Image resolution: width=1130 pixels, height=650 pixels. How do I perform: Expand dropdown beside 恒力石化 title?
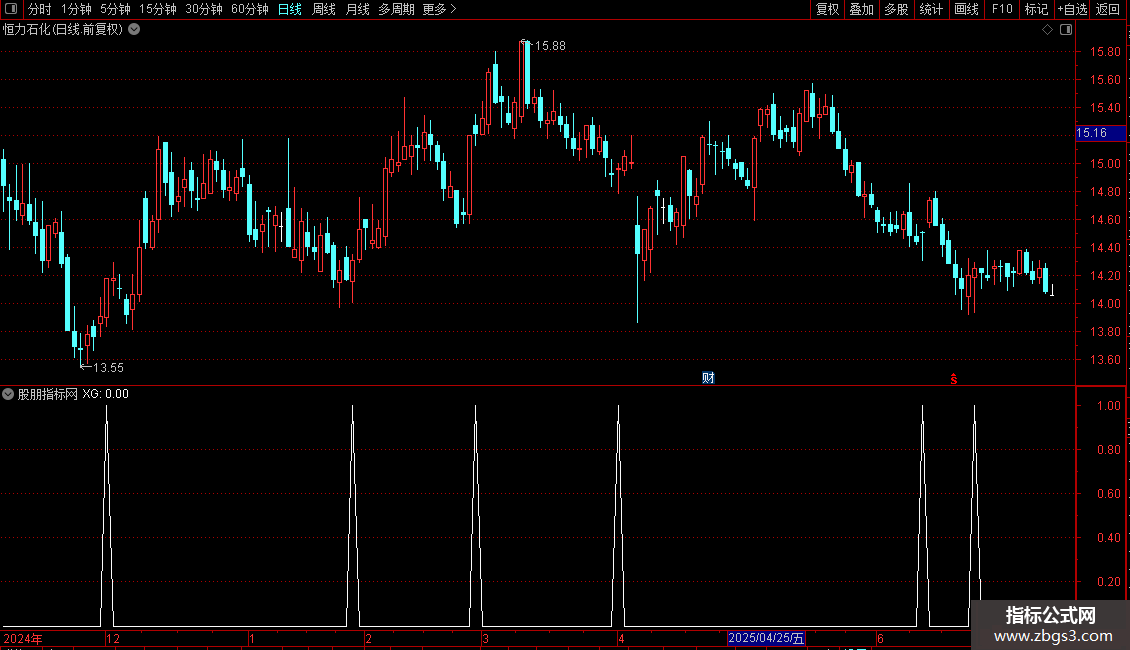tap(134, 29)
